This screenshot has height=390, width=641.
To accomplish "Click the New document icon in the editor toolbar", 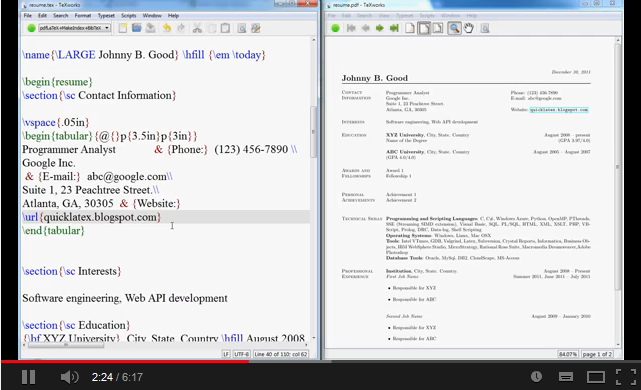I will click(x=123, y=28).
